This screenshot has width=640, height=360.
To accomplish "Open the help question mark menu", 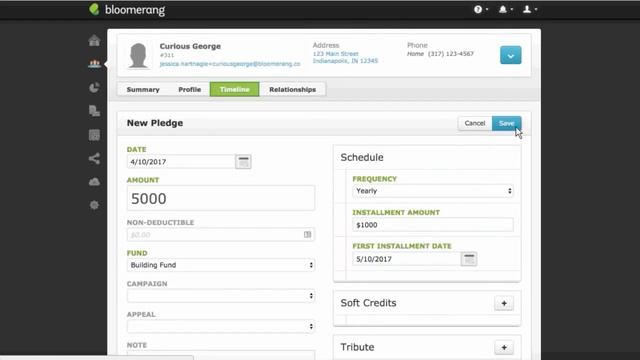I will point(480,9).
